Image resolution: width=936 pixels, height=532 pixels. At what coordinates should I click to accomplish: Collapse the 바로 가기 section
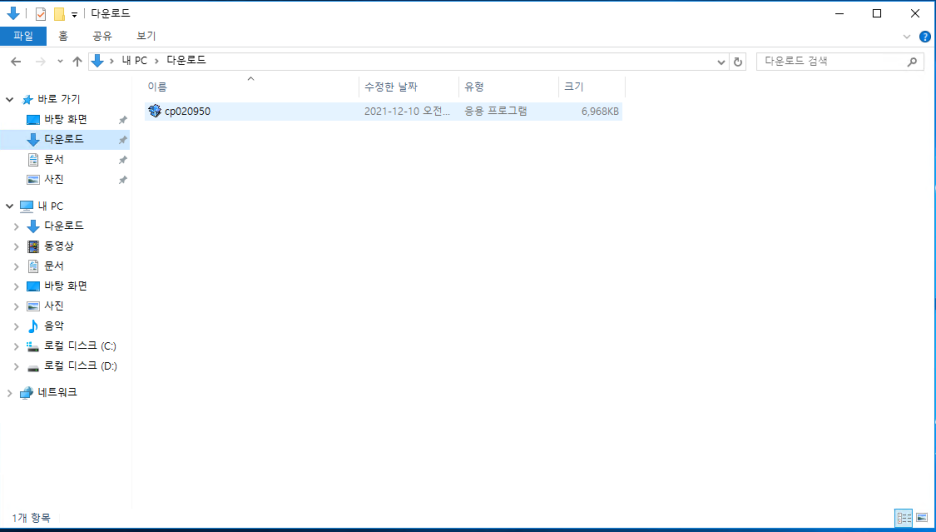(x=10, y=100)
